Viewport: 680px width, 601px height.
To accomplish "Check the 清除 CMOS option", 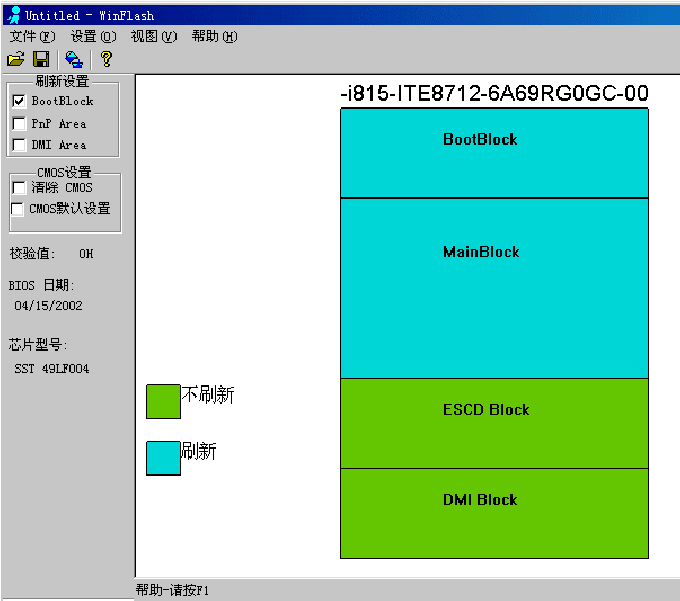I will [19, 188].
